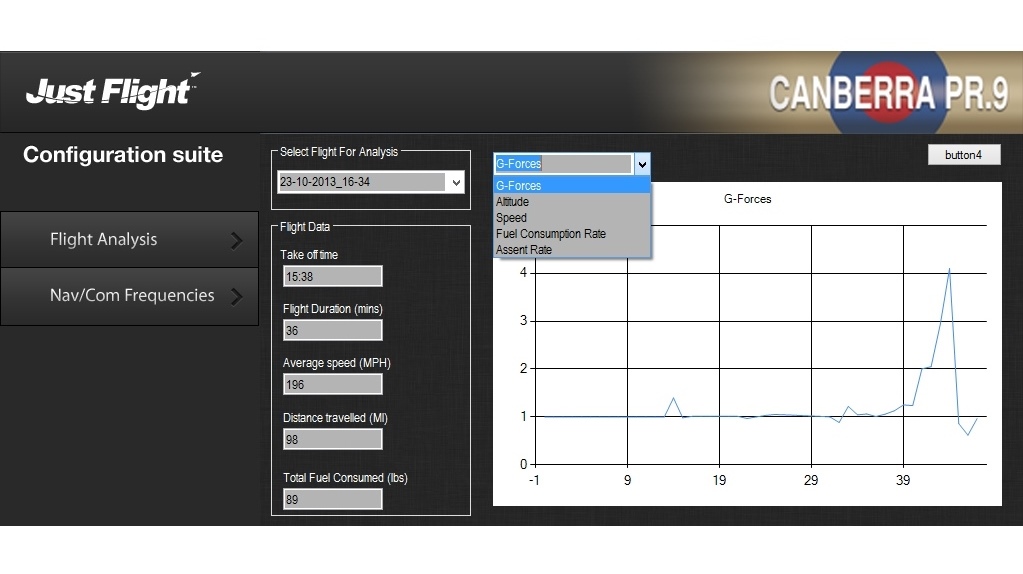Click the x-axis label 39
The height and width of the screenshot is (574, 1023).
903,481
